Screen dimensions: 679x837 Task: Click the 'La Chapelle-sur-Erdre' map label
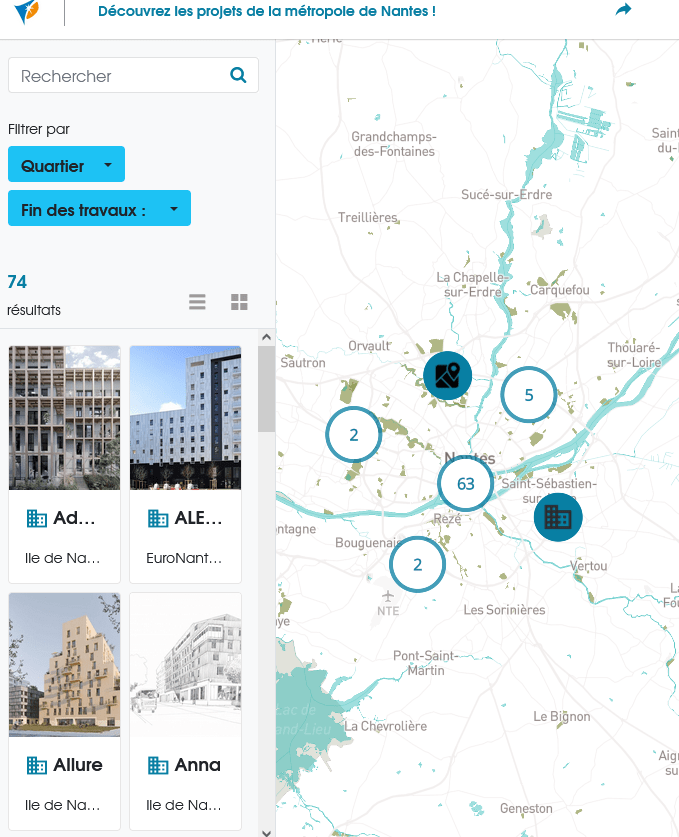[472, 285]
